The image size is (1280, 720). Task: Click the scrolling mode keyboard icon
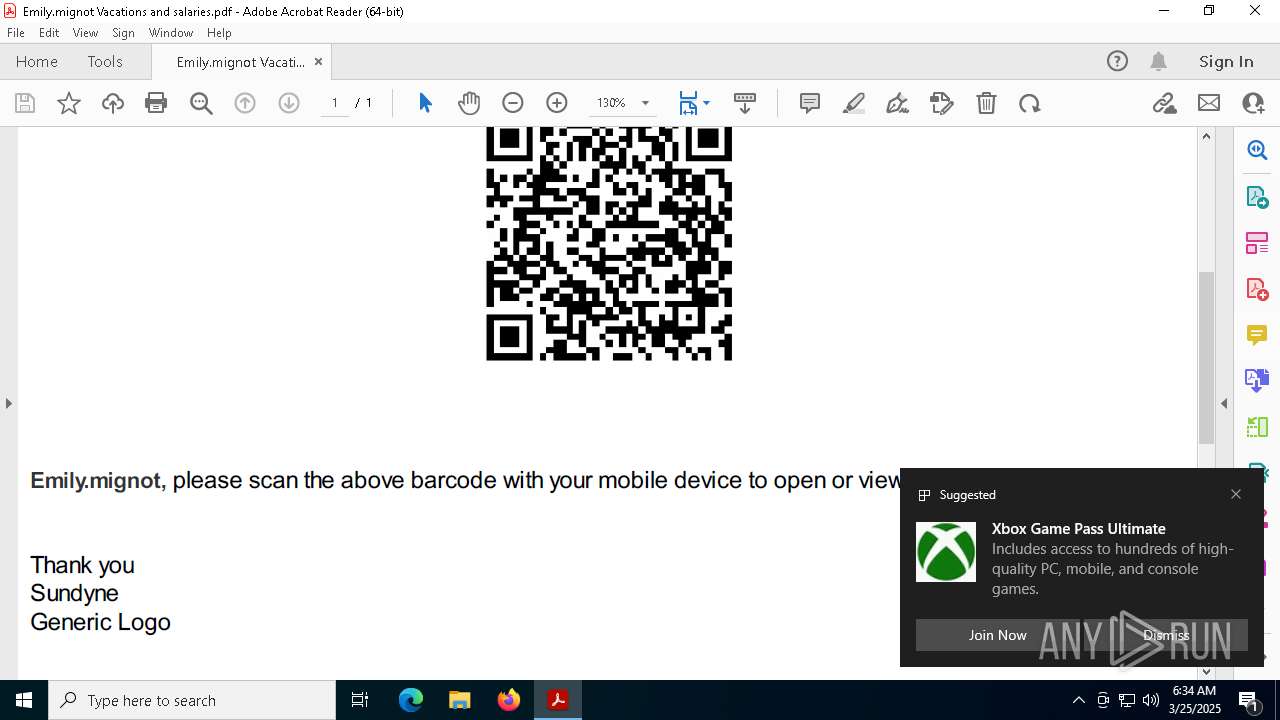(745, 103)
